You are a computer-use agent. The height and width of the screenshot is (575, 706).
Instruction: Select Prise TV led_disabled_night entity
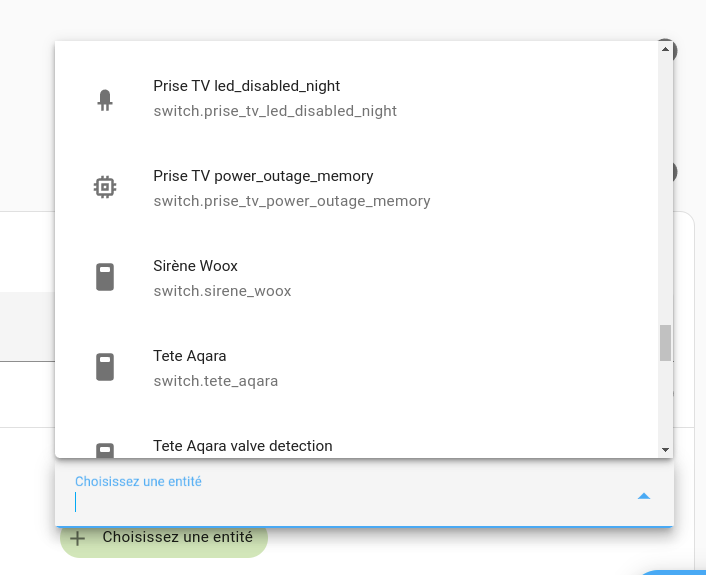pyautogui.click(x=357, y=98)
